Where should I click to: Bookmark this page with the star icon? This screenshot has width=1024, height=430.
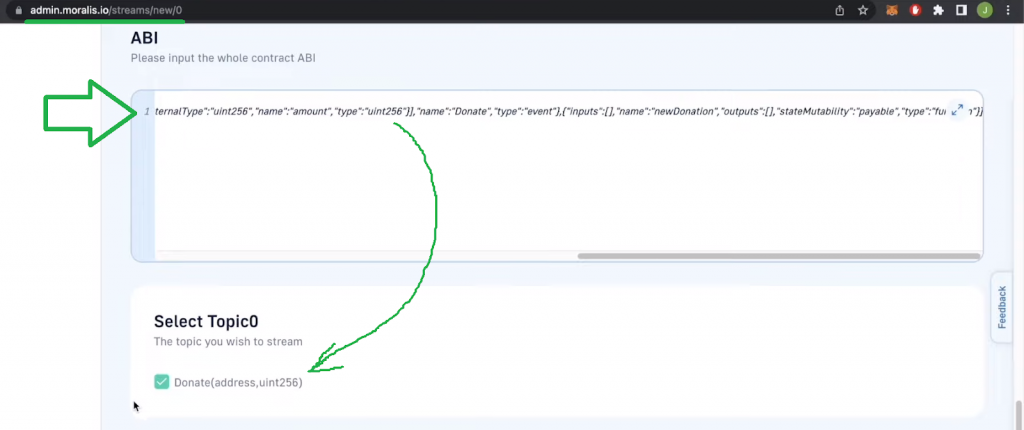click(863, 10)
